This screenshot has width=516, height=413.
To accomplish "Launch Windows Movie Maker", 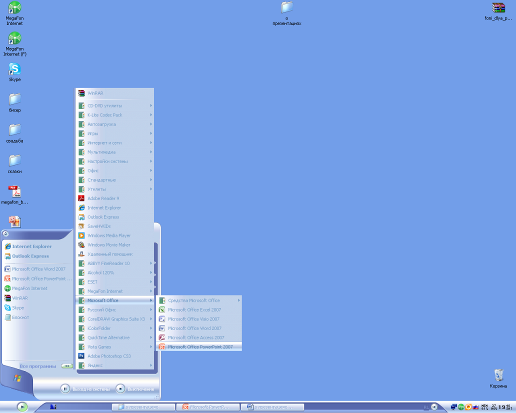I will [115, 245].
